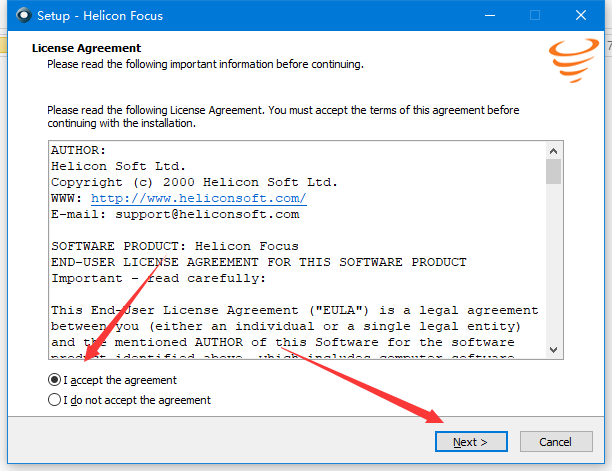
Task: Click "Helicon Soft Ltd." author line
Action: pyautogui.click(x=118, y=166)
